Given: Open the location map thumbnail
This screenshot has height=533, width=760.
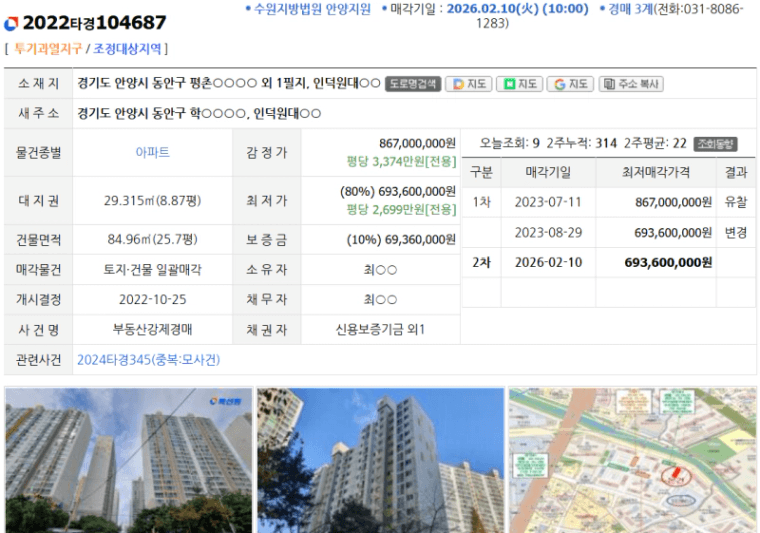Looking at the screenshot, I should click(632, 460).
